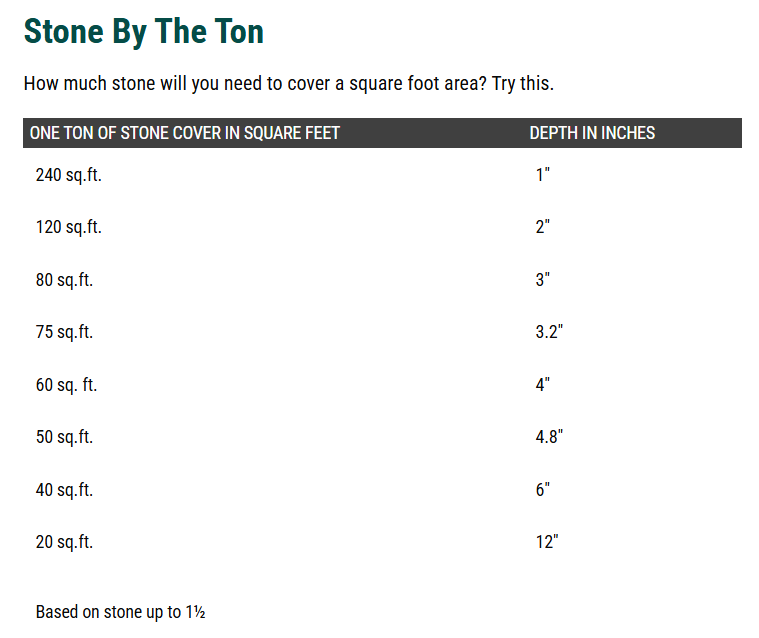Viewport: 759px width, 638px height.
Task: Click the 1" depth cell
Action: [543, 175]
